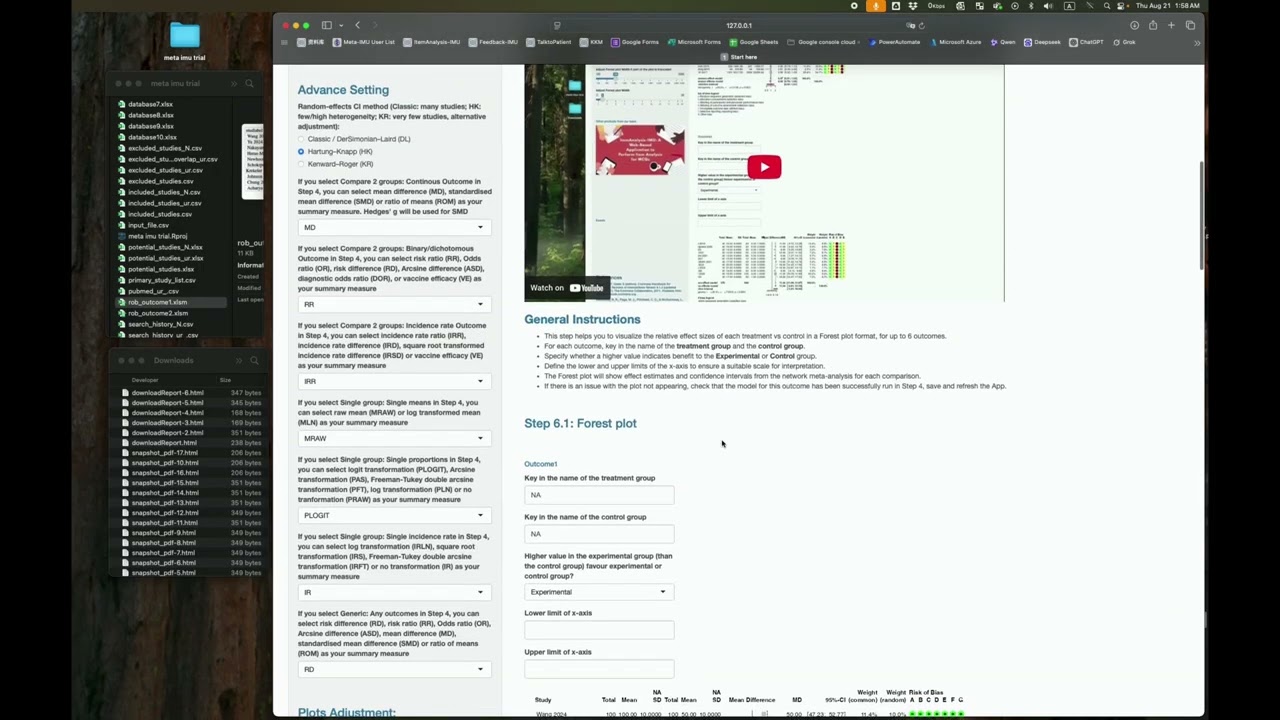Play the embedded YouTube video
This screenshot has width=1280, height=720.
764,167
